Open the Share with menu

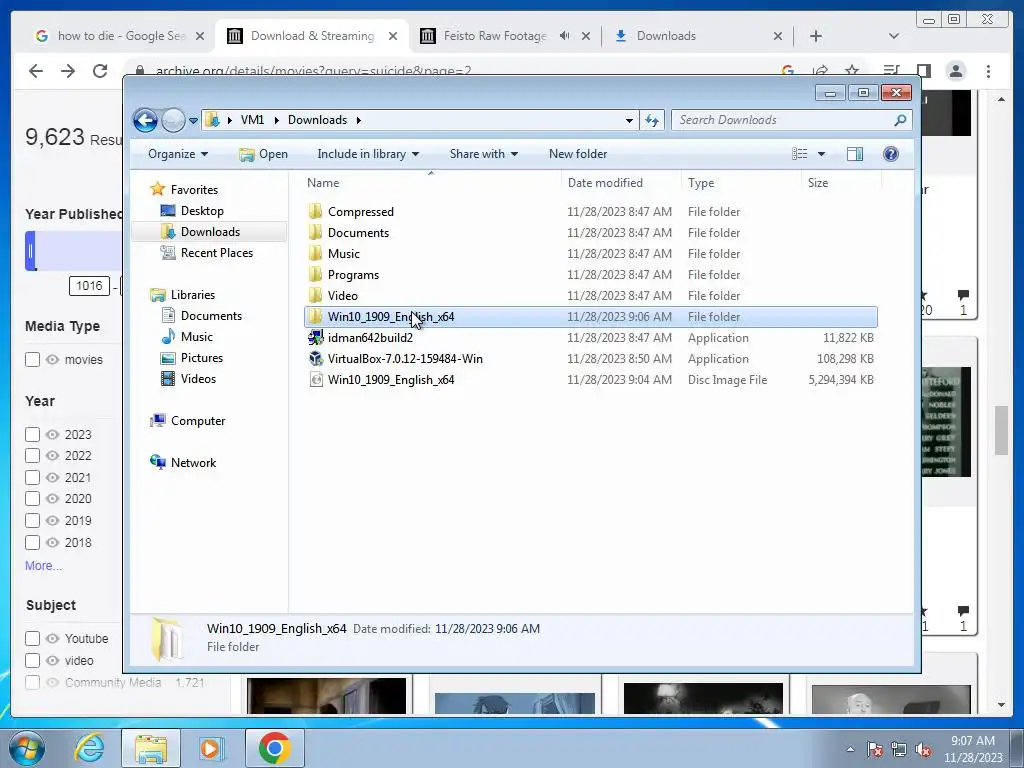[x=483, y=154]
